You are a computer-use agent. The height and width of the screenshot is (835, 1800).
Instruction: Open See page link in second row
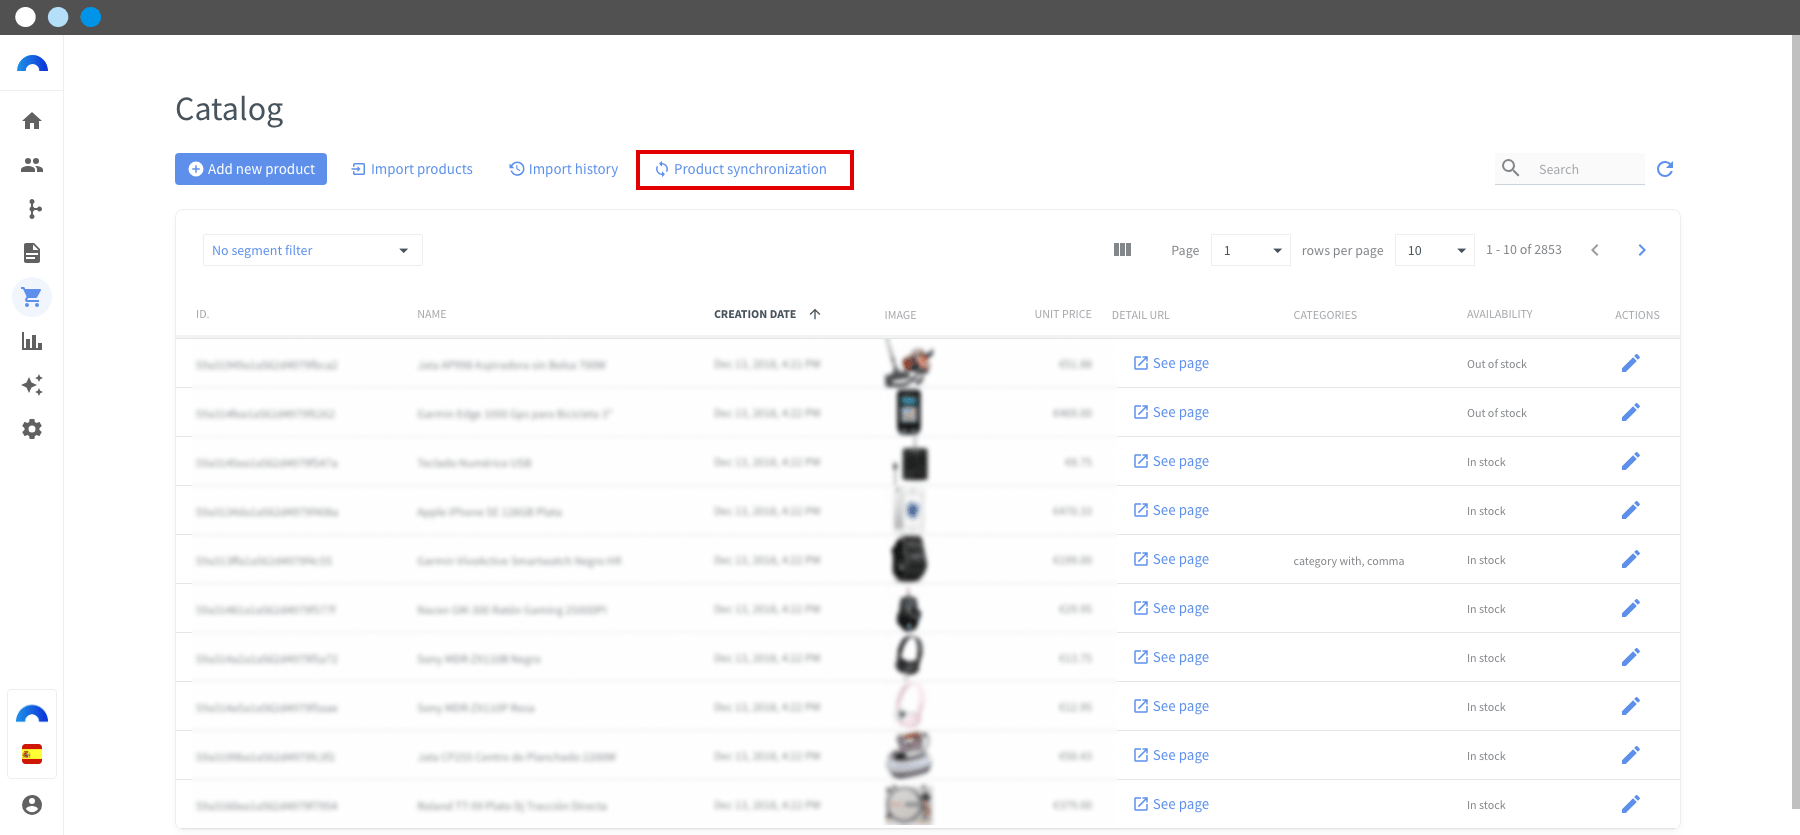1171,412
